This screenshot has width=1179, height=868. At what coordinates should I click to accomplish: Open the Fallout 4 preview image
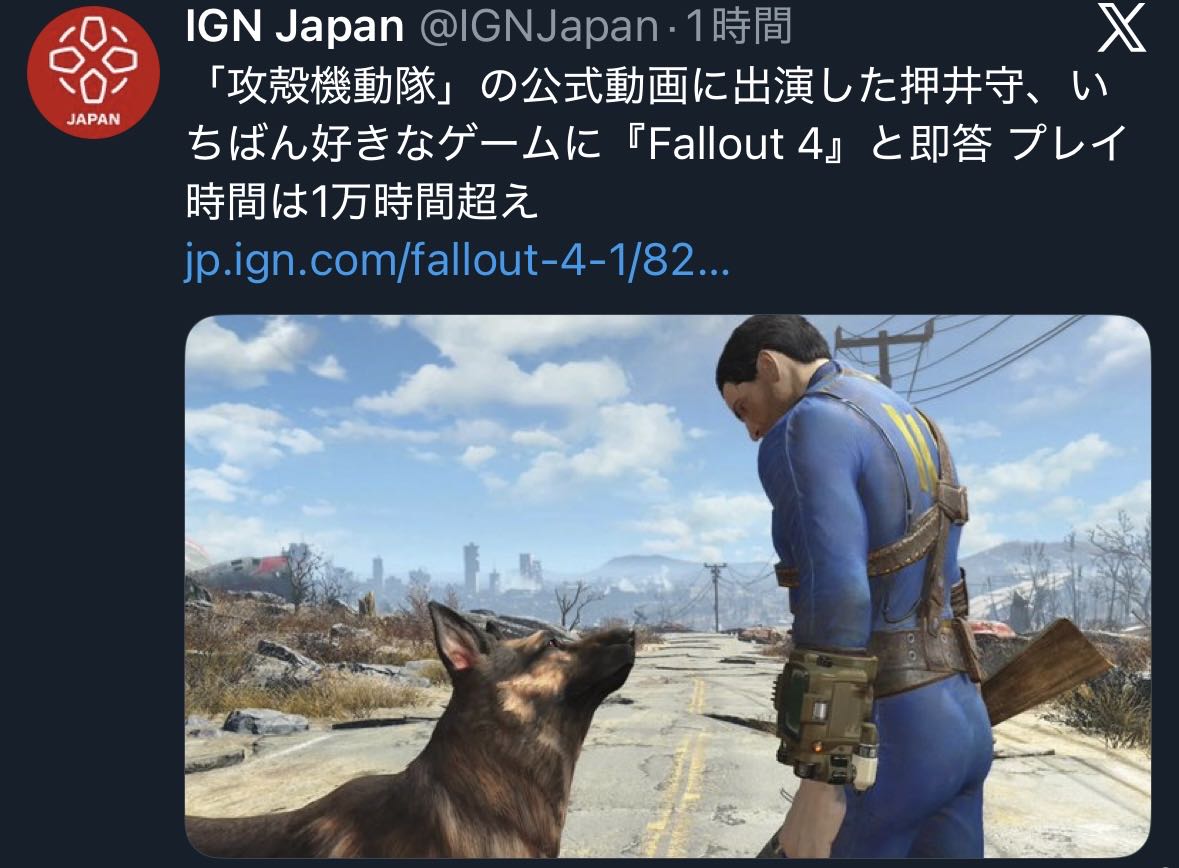[668, 586]
